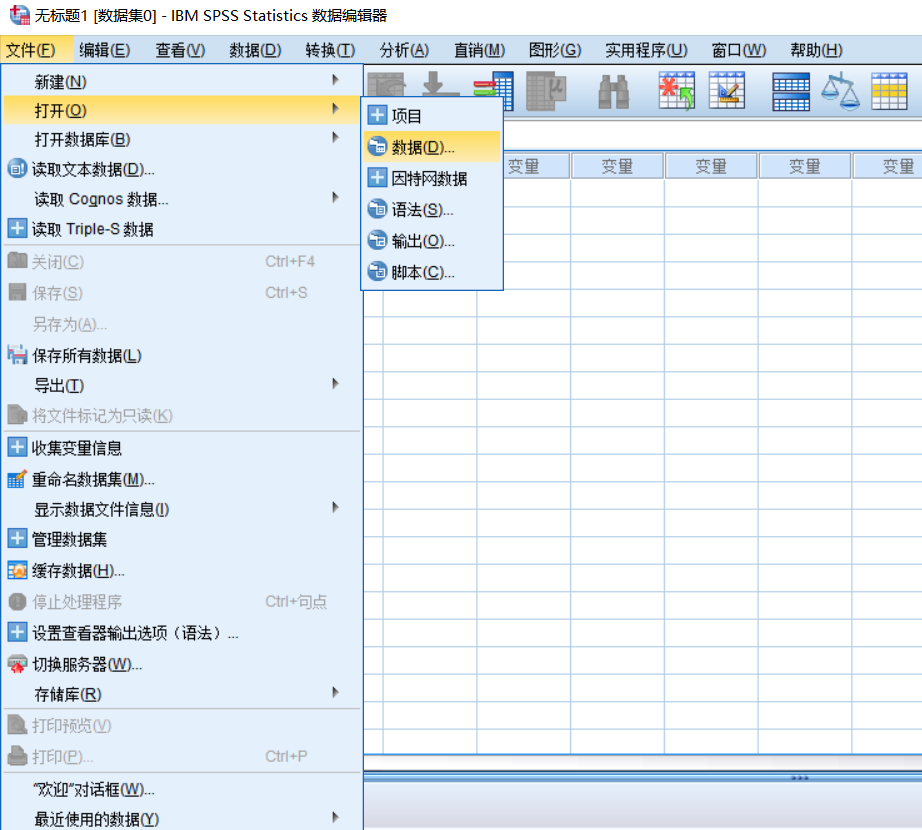This screenshot has height=830, width=922.
Task: Open the 图形(G) menu
Action: tap(554, 51)
